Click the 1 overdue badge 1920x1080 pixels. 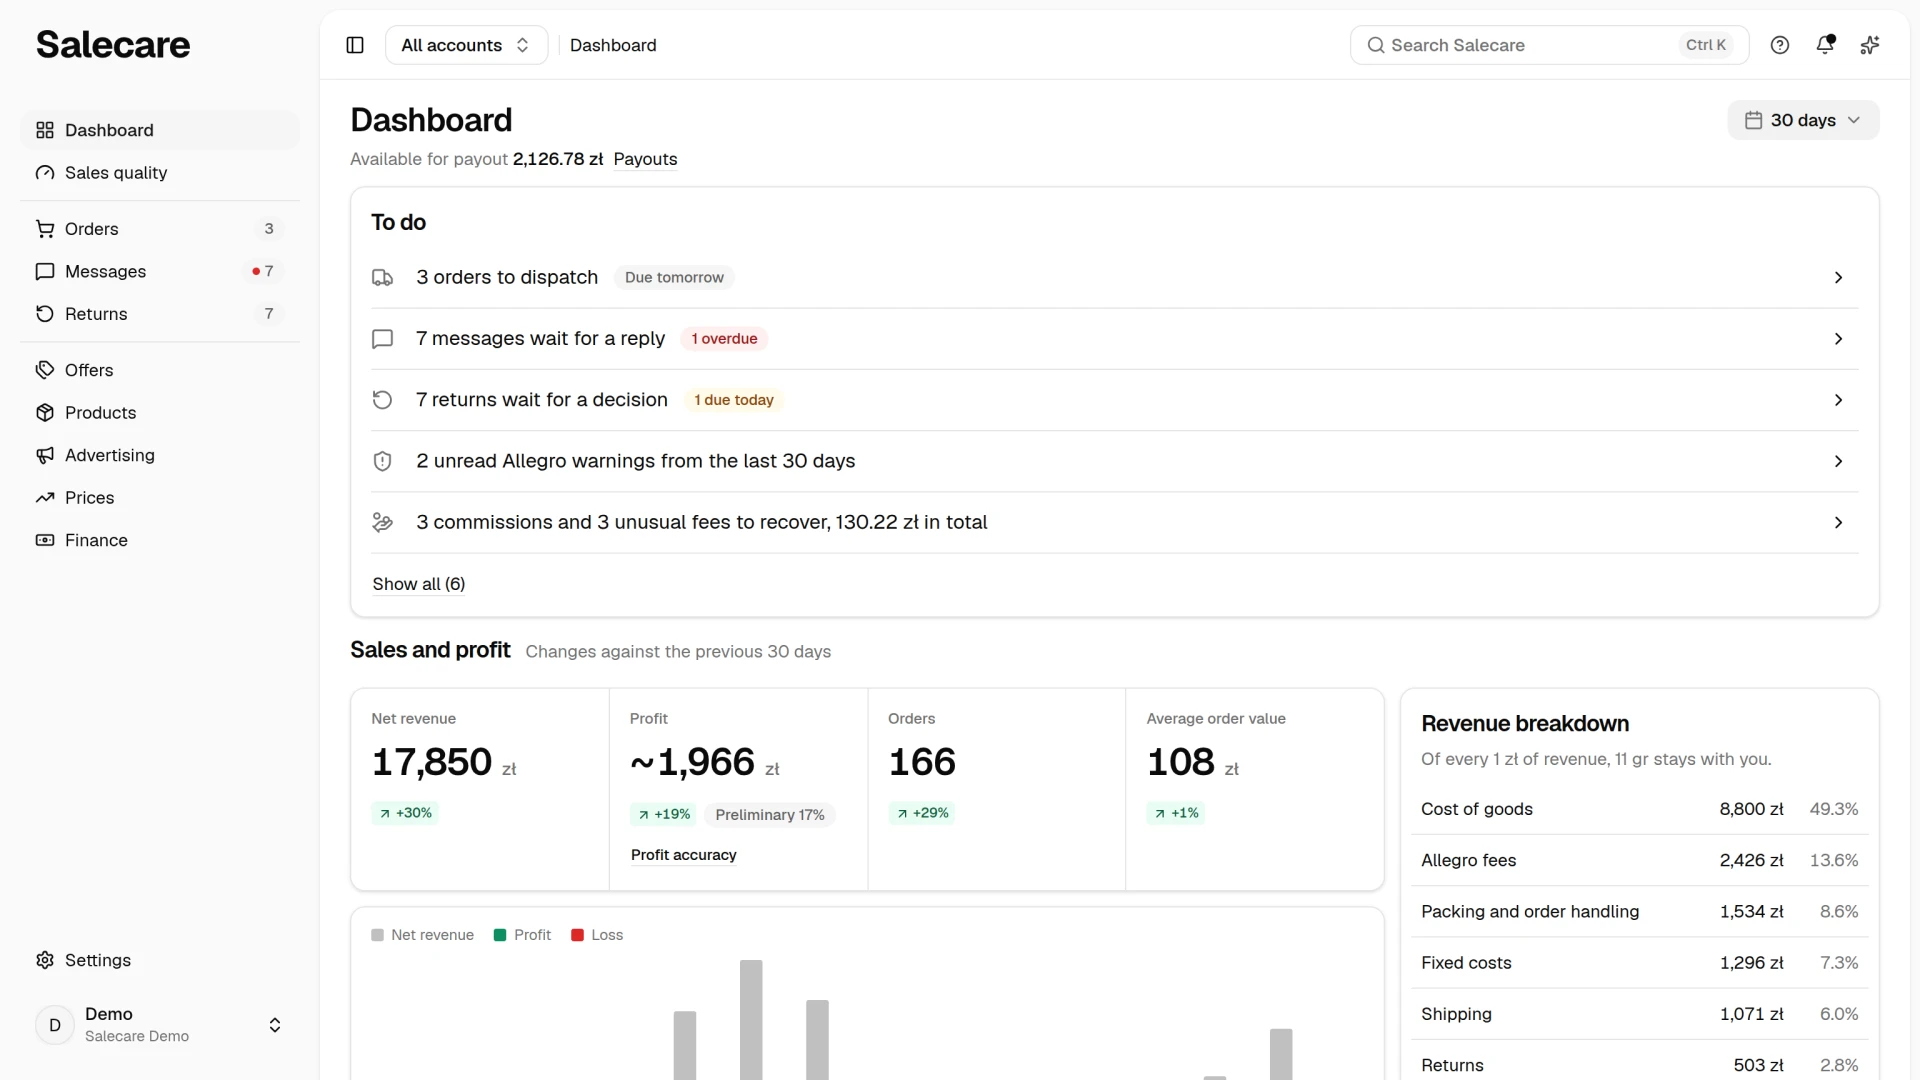click(724, 339)
